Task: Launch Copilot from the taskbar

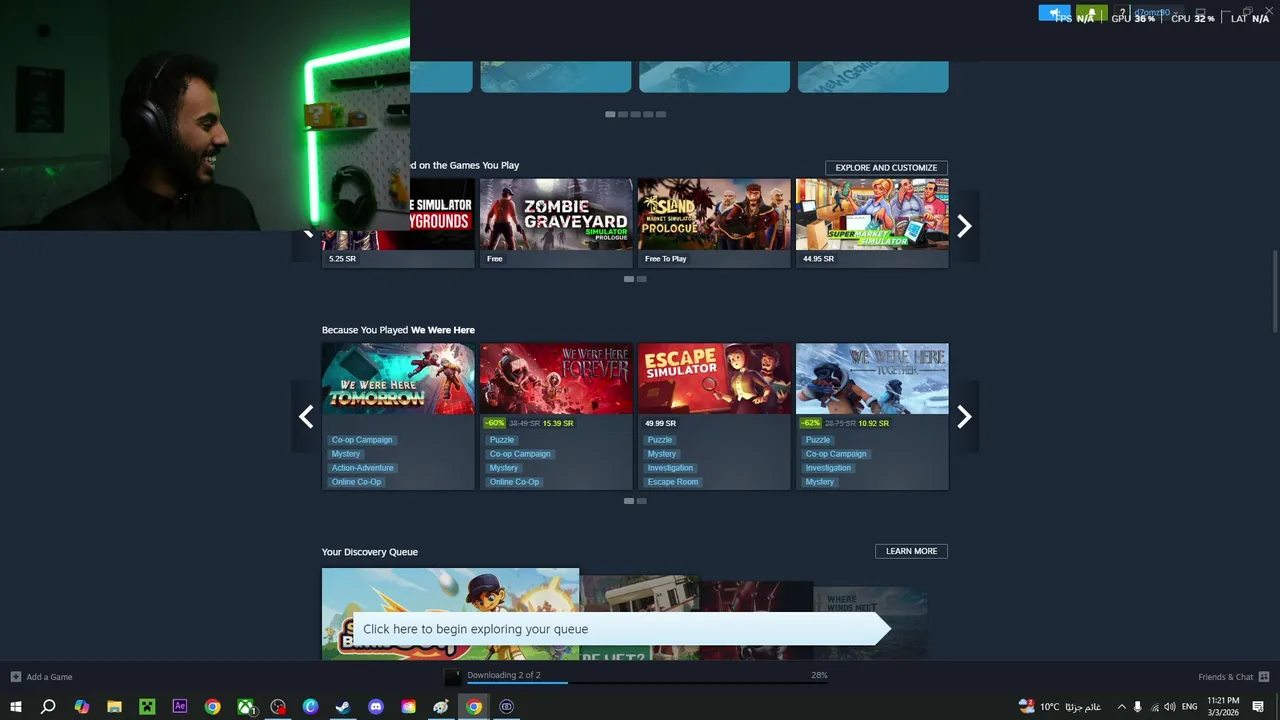Action: tap(82, 706)
